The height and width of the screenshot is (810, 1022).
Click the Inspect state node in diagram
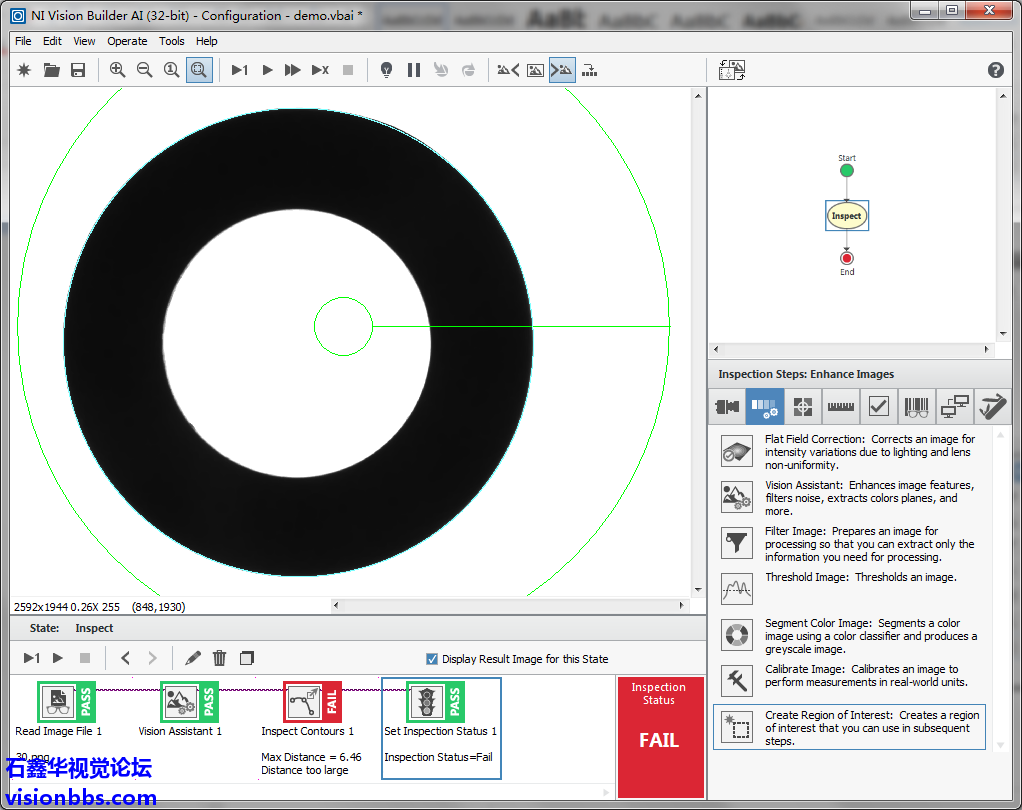(x=846, y=216)
